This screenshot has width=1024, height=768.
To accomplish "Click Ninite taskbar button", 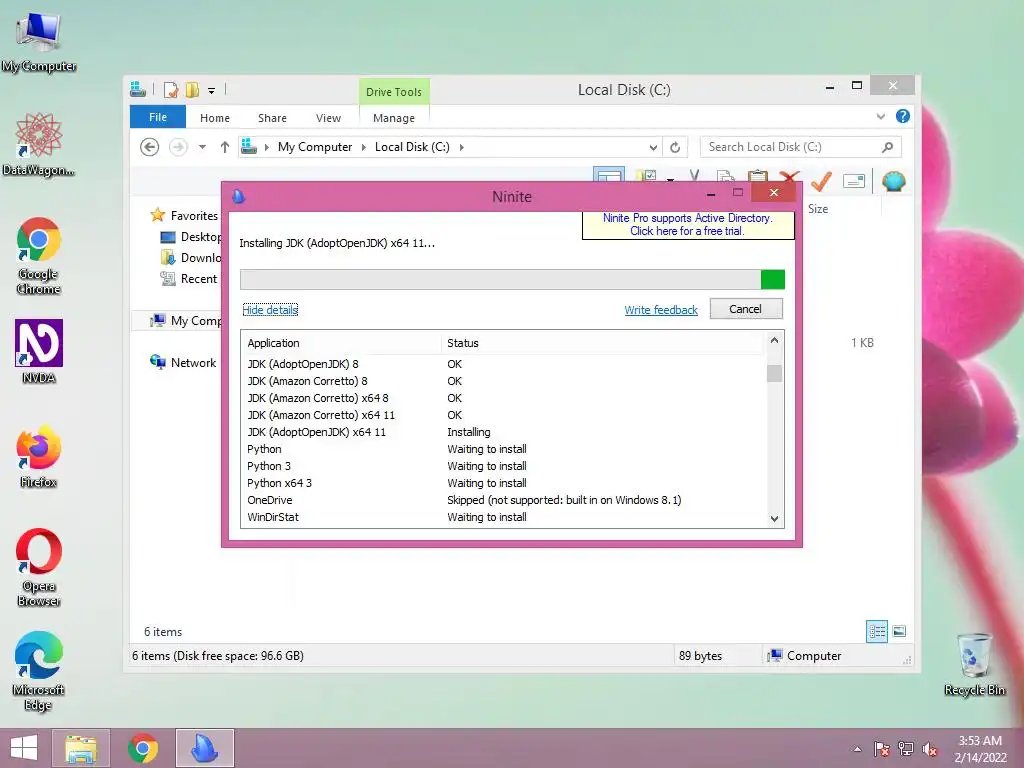I will [x=204, y=748].
